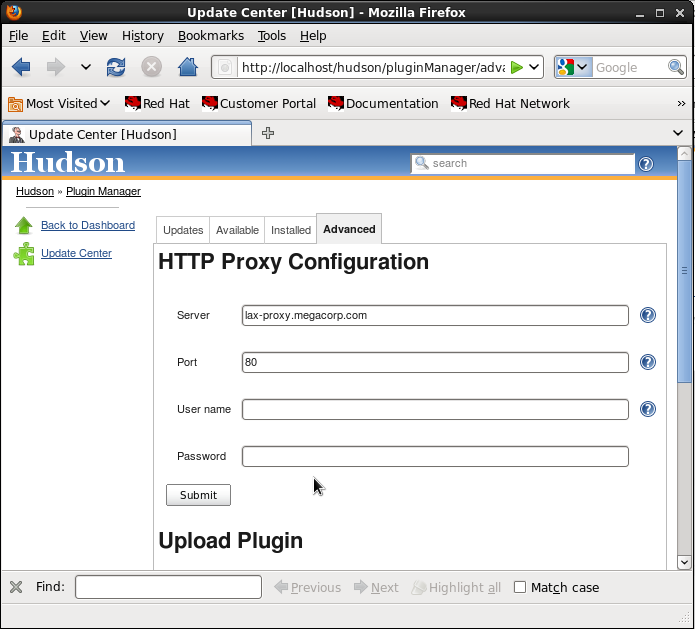This screenshot has height=629, width=695.
Task: Click the vertical scrollbar thumb
Action: pyautogui.click(x=684, y=270)
